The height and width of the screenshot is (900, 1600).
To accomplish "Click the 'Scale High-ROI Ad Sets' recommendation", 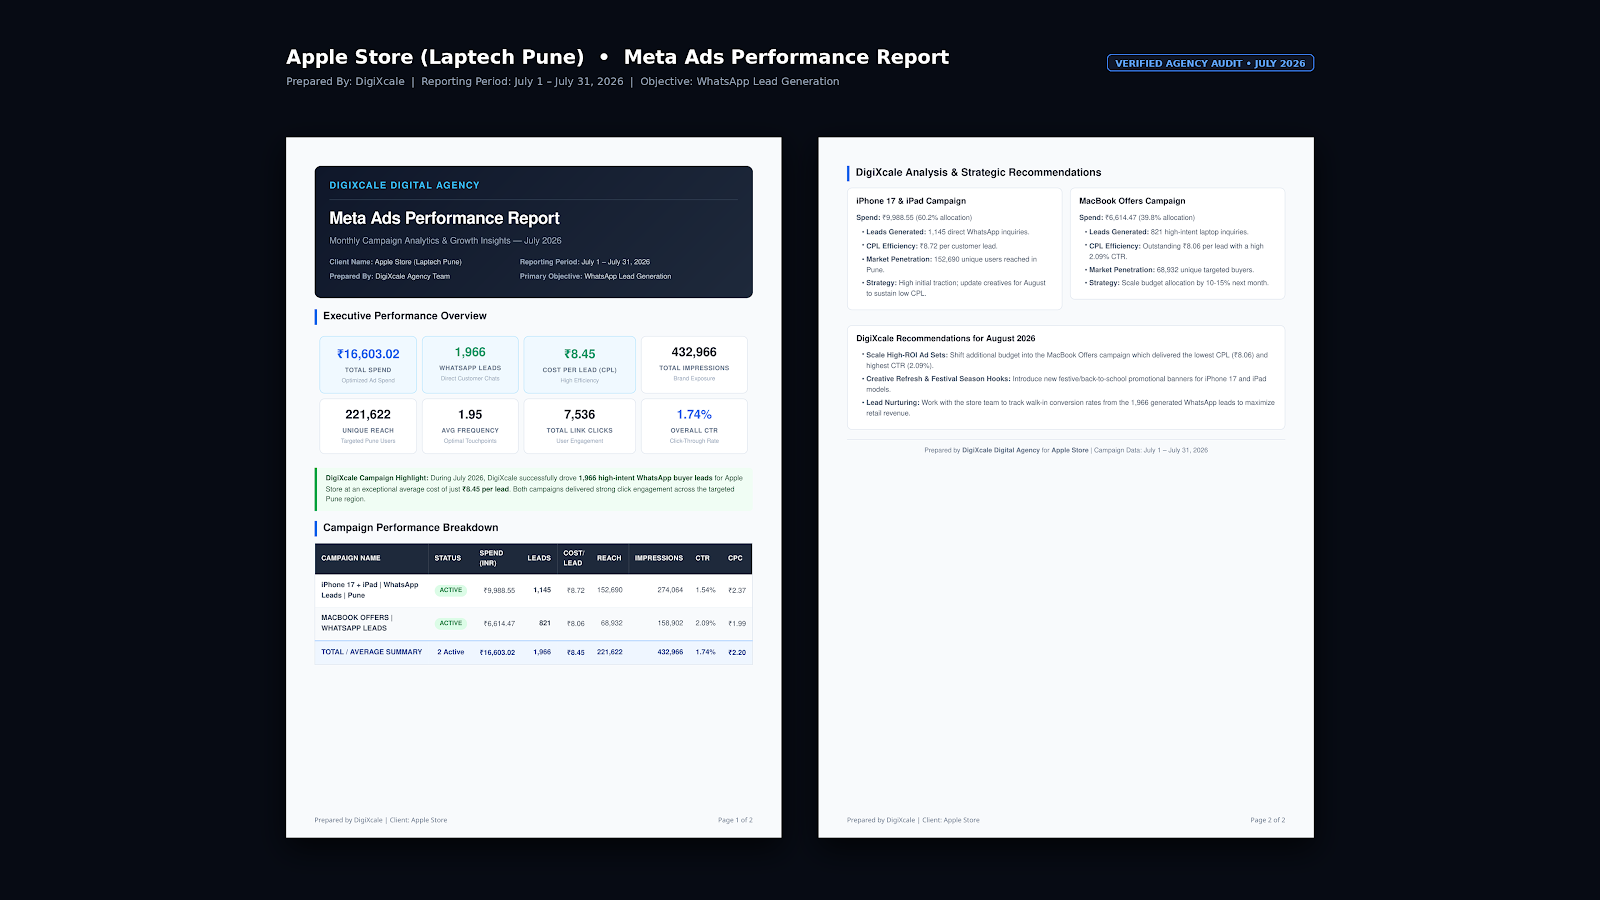I will tap(1066, 360).
